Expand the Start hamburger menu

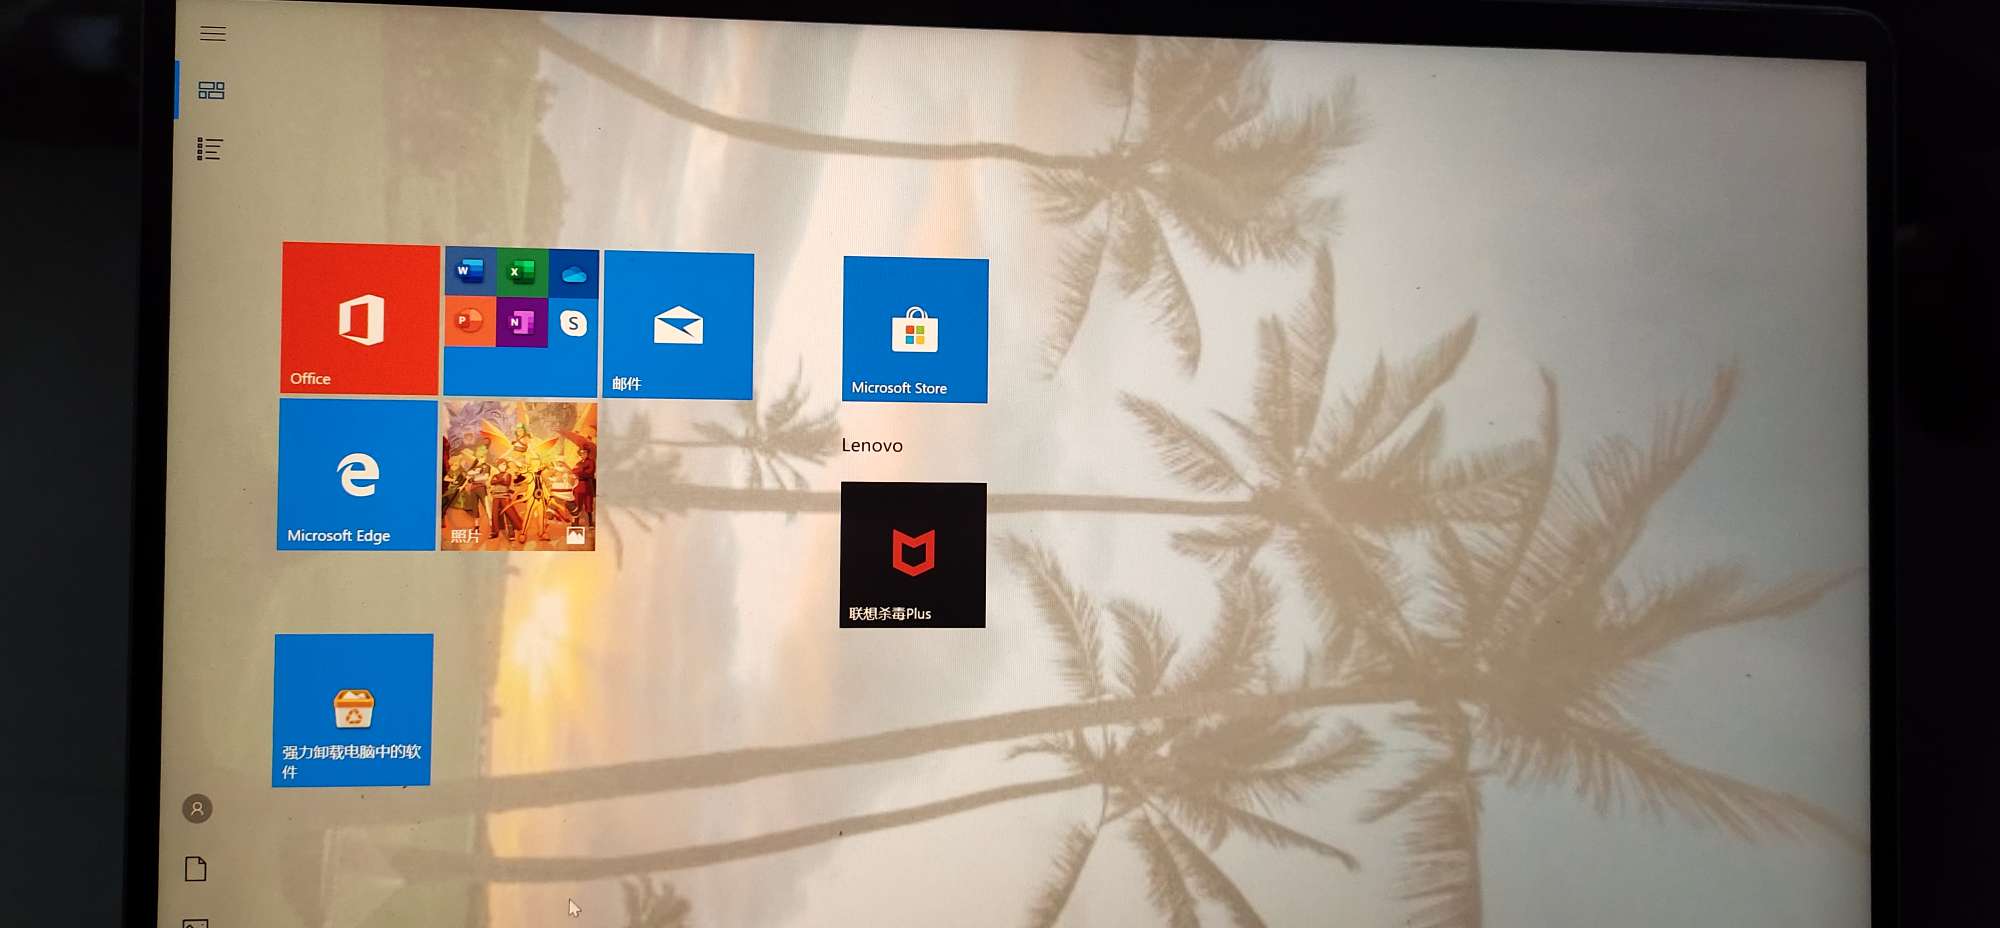(x=213, y=34)
